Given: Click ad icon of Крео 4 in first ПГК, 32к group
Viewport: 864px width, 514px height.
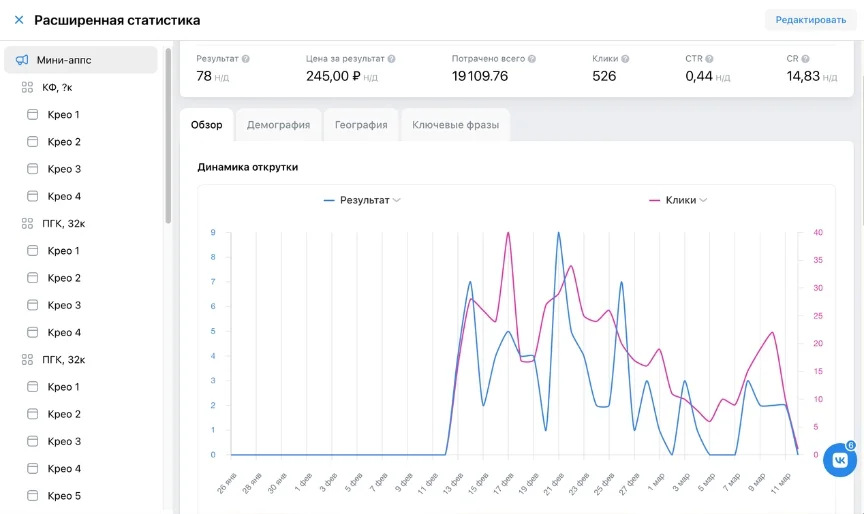Looking at the screenshot, I should coord(33,332).
